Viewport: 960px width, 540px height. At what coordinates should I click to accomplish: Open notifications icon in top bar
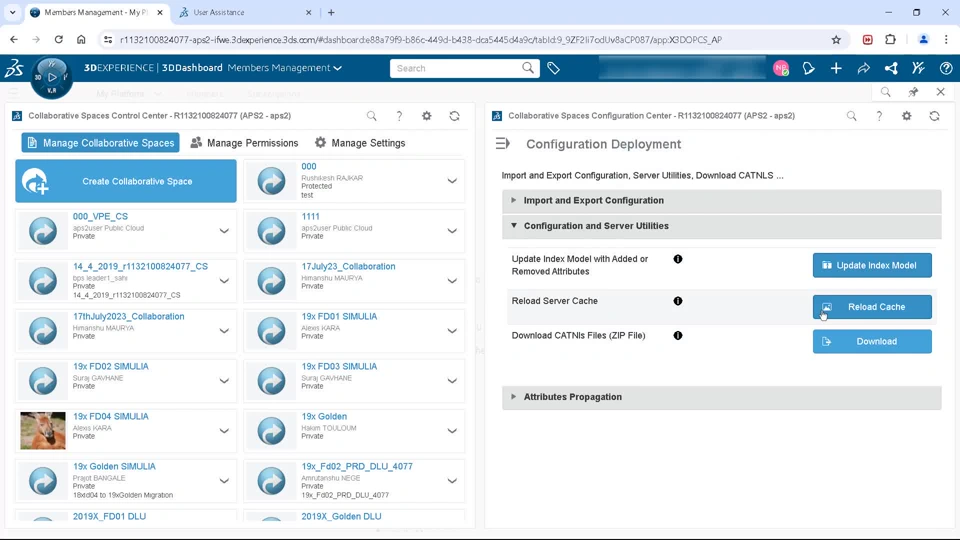point(809,69)
